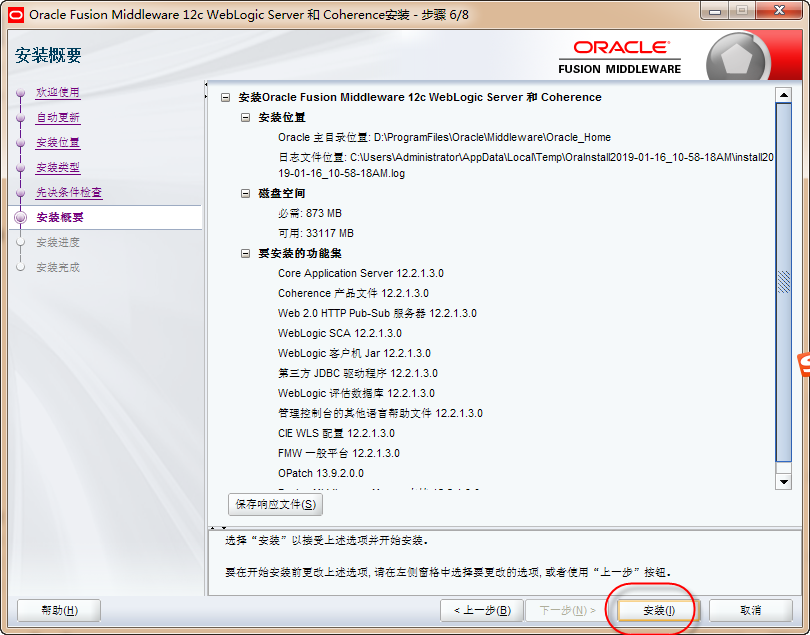Select Web 2.0 HTTP Pub-Sub 服务器 row
This screenshot has width=810, height=635.
pos(377,314)
